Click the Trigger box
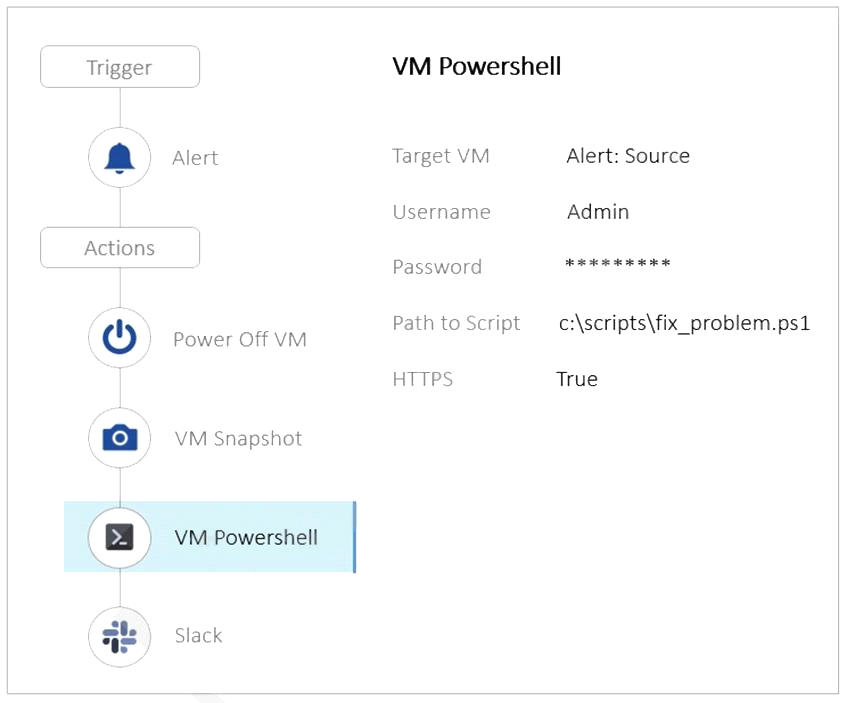 coord(120,67)
